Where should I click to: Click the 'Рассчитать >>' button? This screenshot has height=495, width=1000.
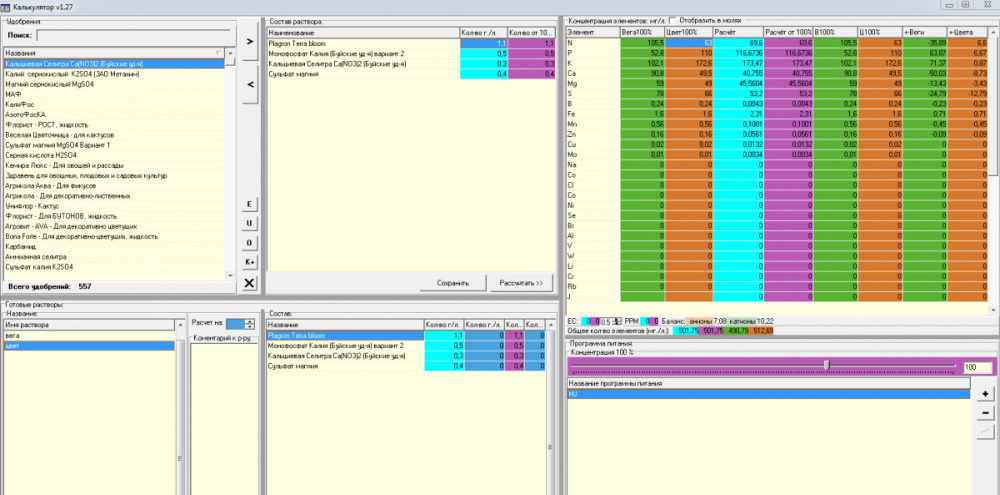[521, 283]
